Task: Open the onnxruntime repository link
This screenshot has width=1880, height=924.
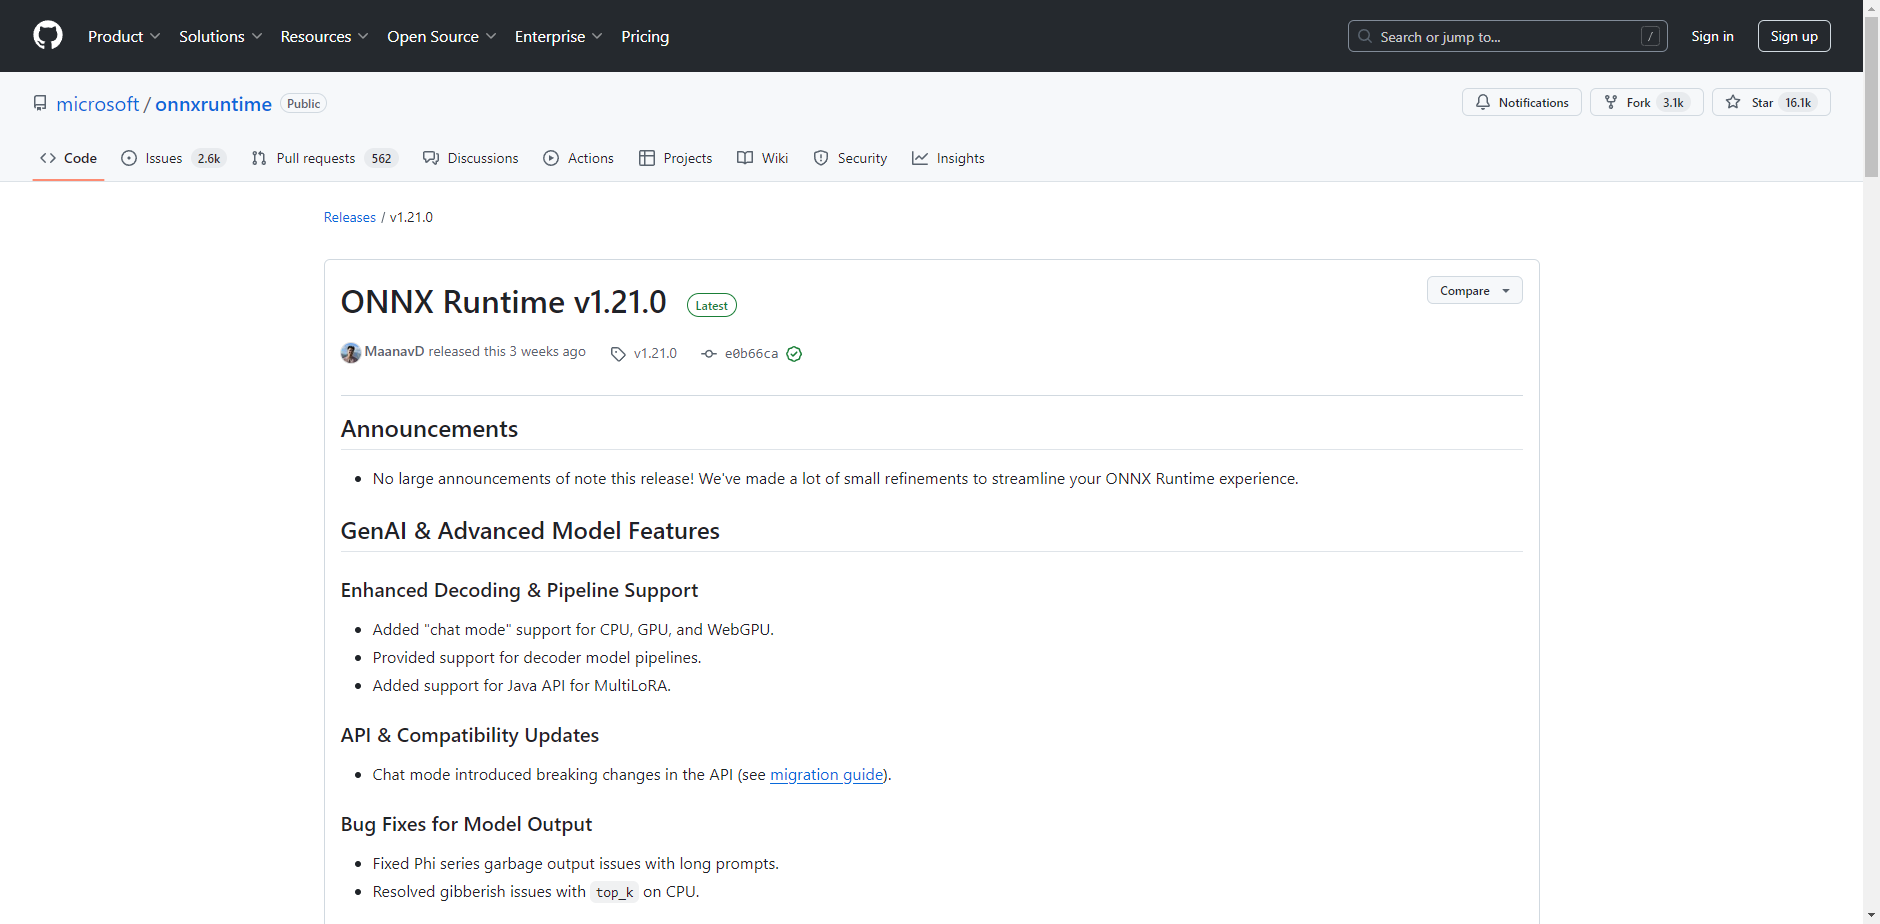Action: point(213,104)
